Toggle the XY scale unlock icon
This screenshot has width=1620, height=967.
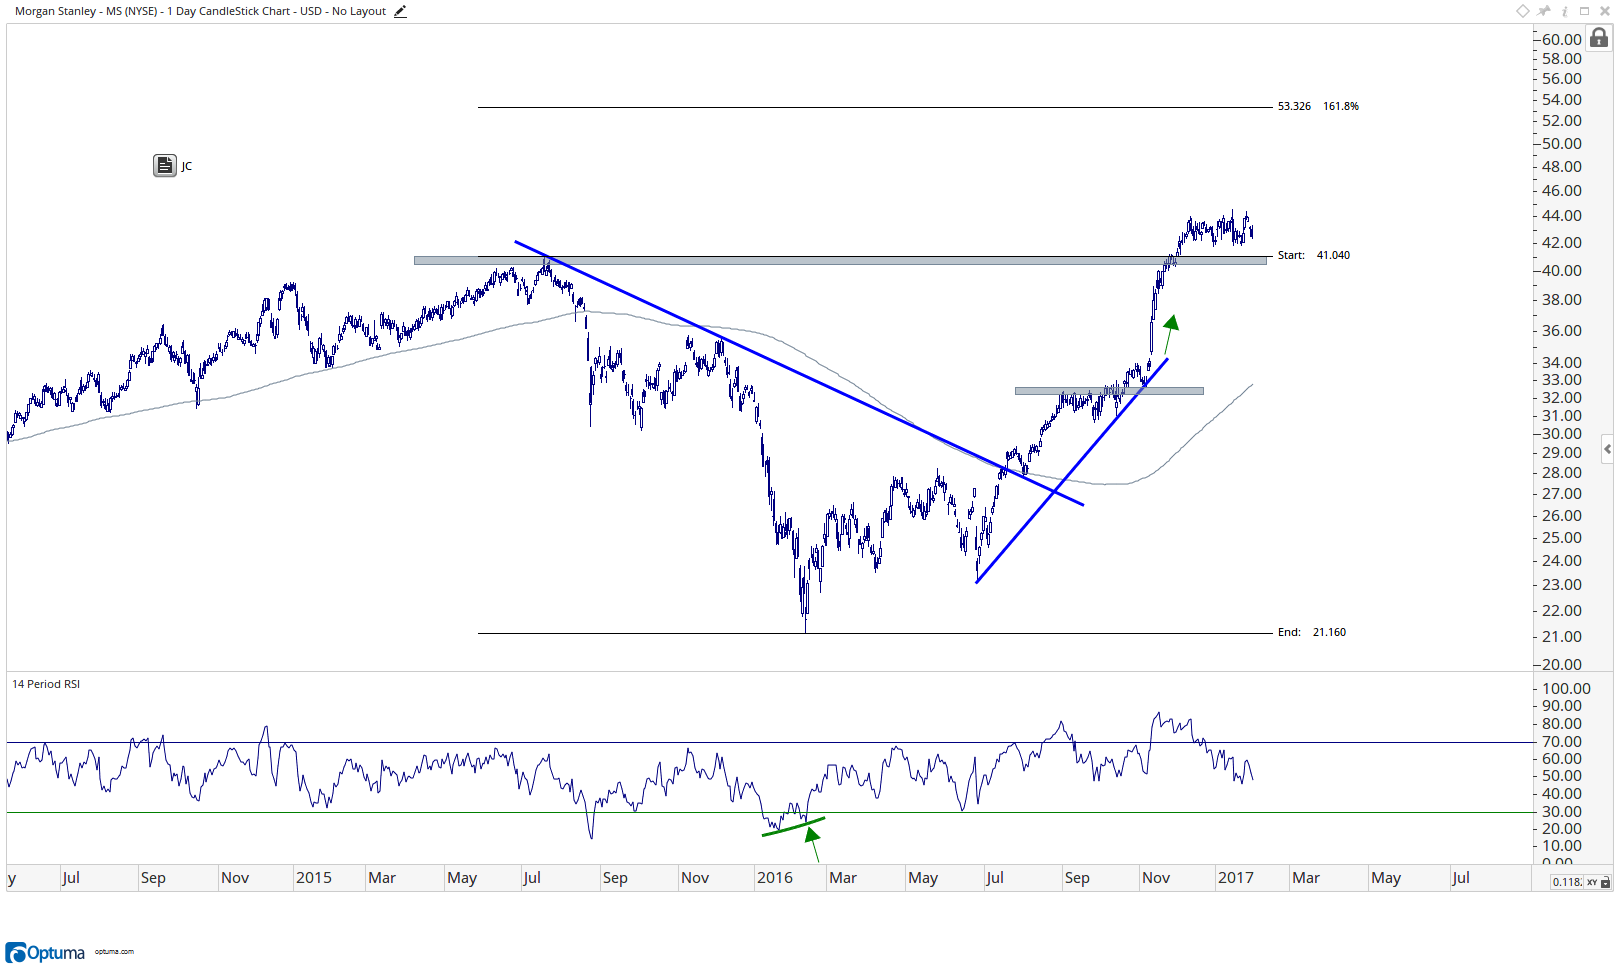click(x=1605, y=882)
